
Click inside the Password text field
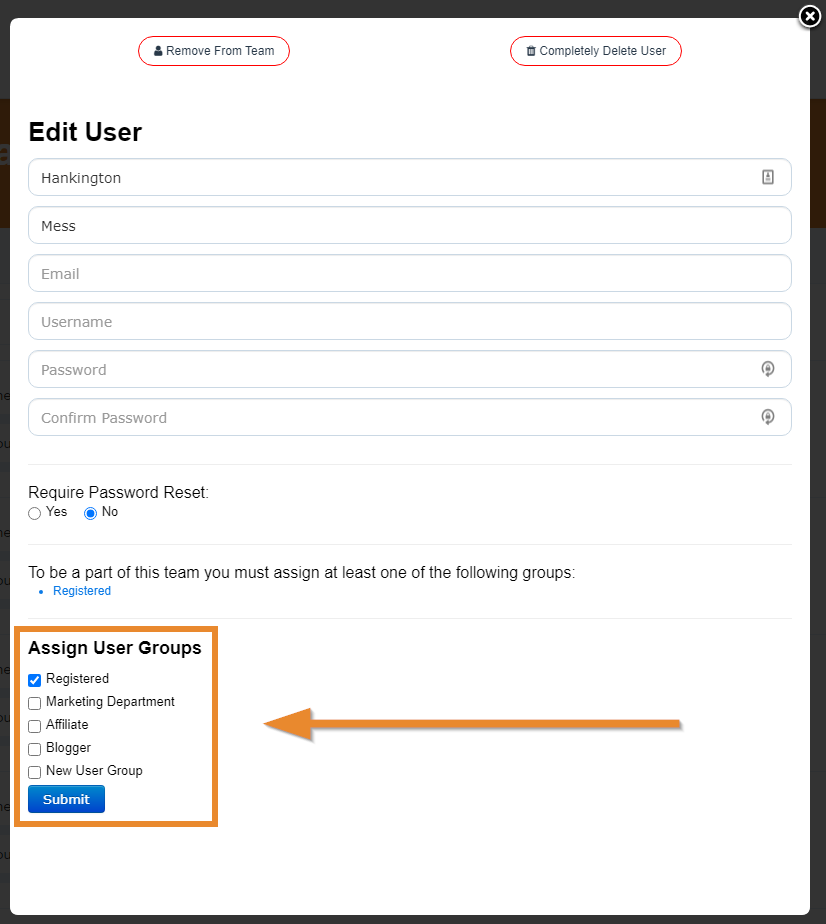coord(390,370)
